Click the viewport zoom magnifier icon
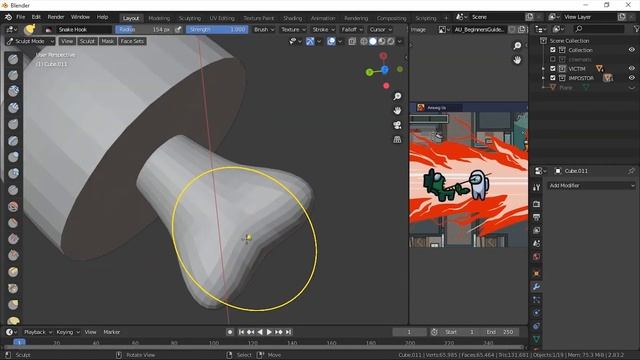The height and width of the screenshot is (360, 640). pyautogui.click(x=397, y=96)
